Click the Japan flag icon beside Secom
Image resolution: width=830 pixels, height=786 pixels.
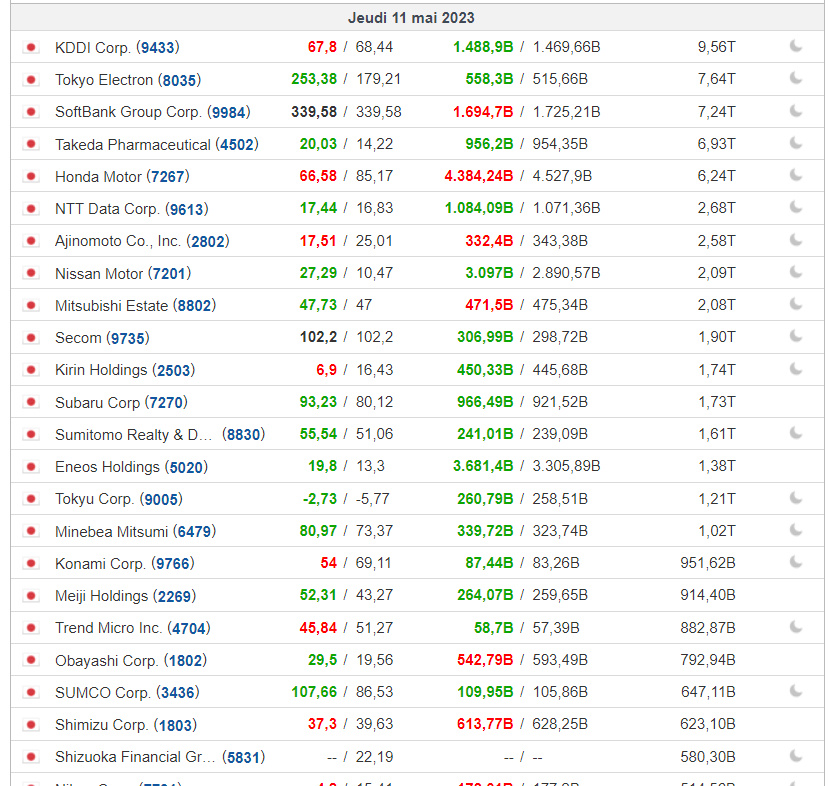click(31, 338)
